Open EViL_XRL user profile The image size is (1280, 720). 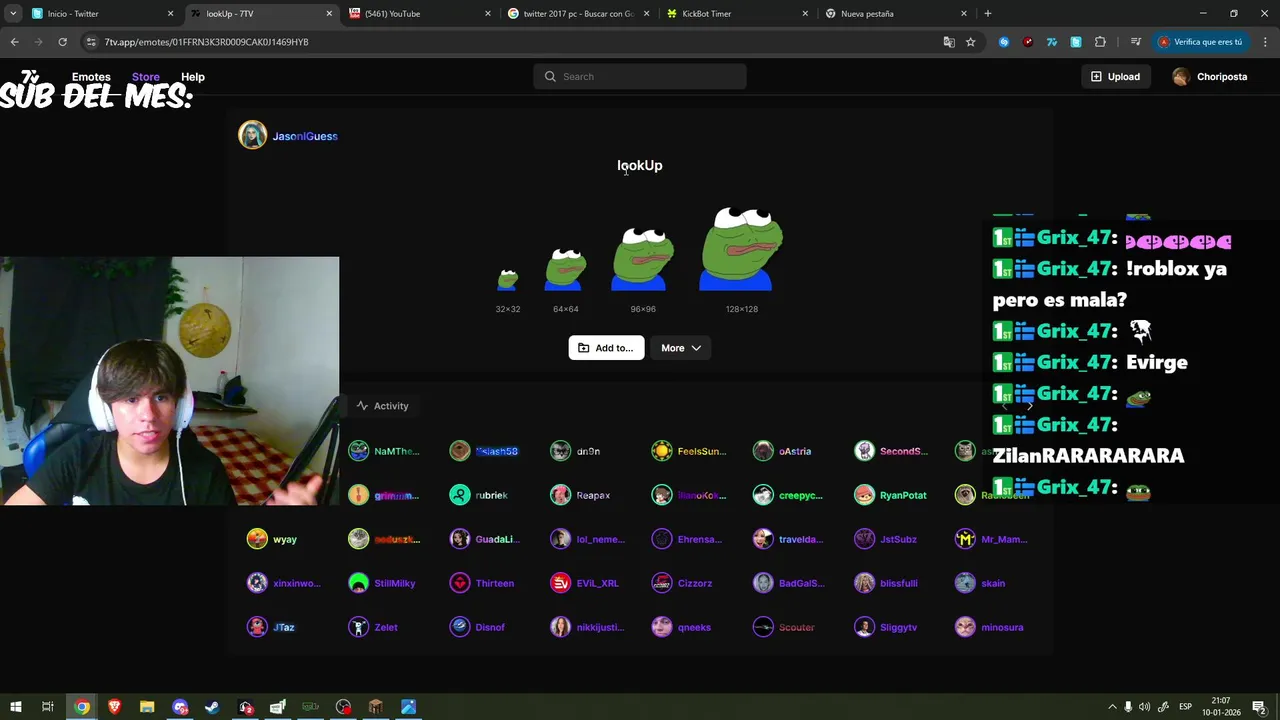(x=585, y=583)
